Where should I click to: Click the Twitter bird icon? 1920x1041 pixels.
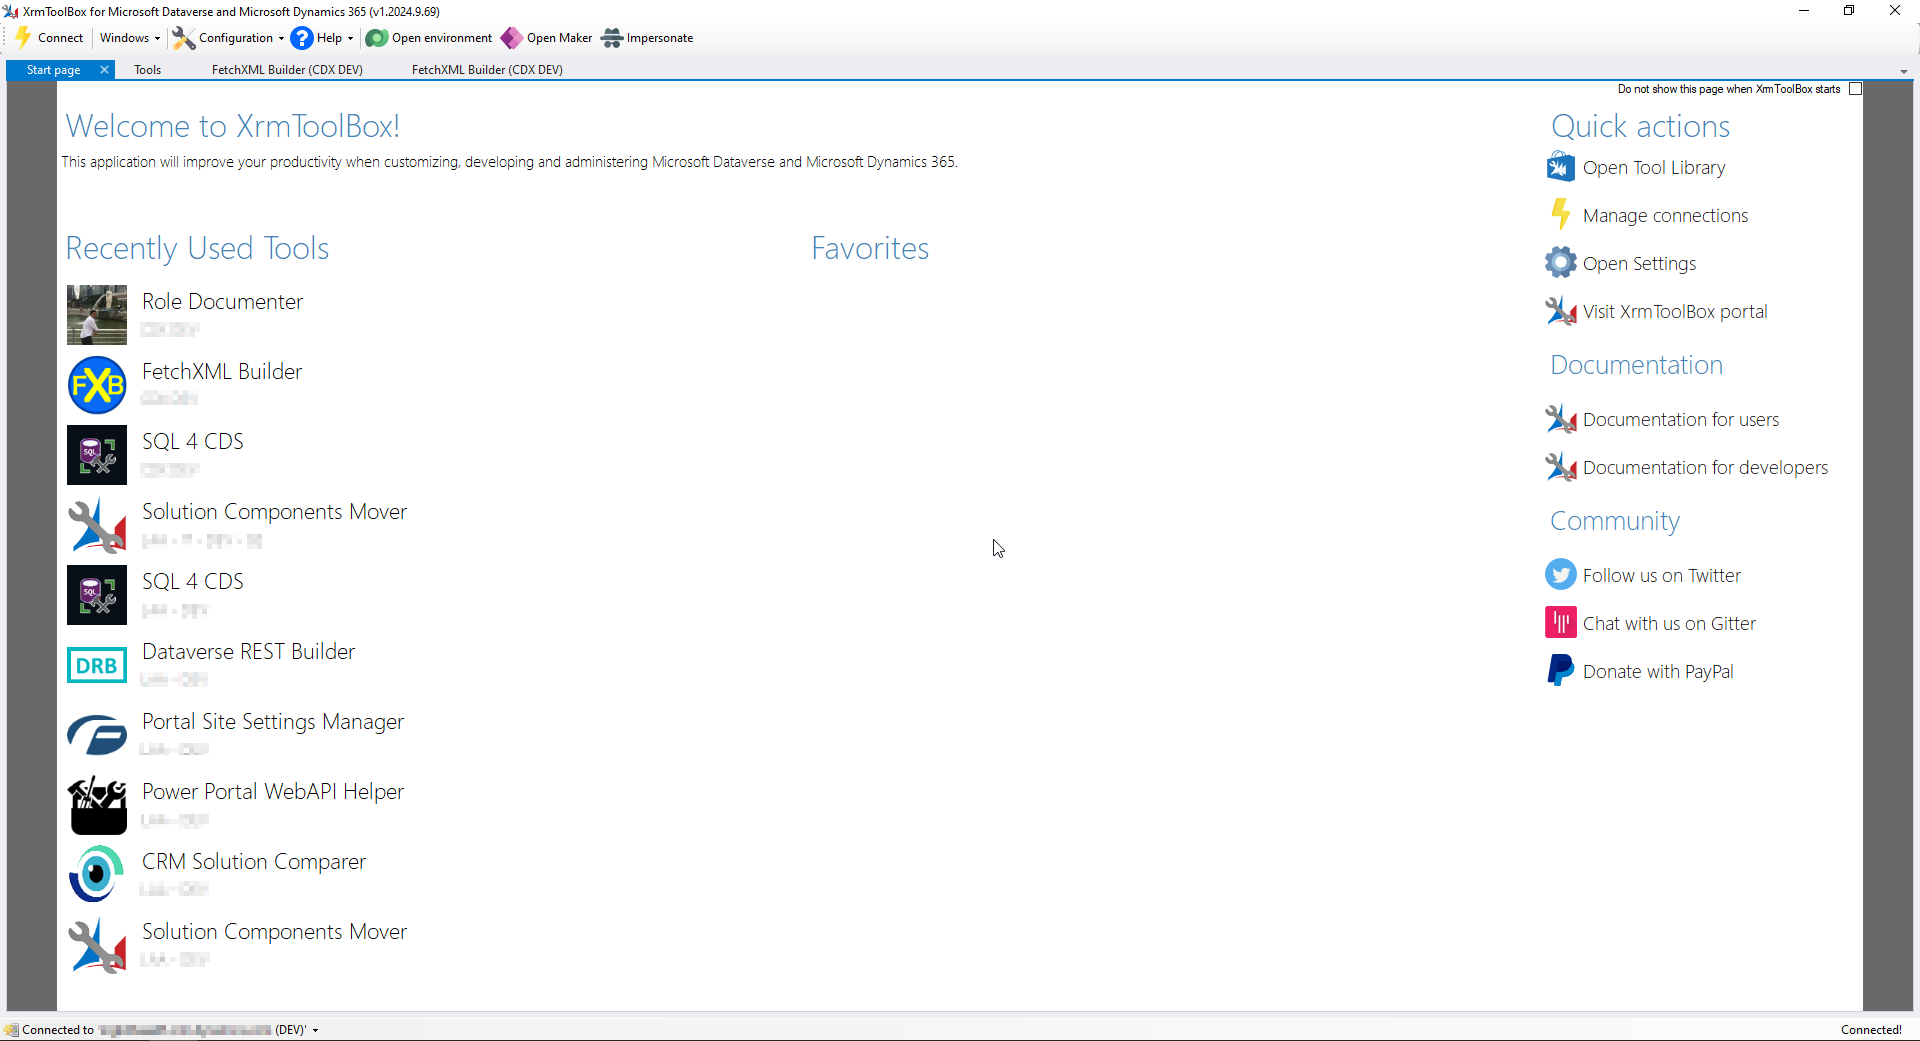1561,575
